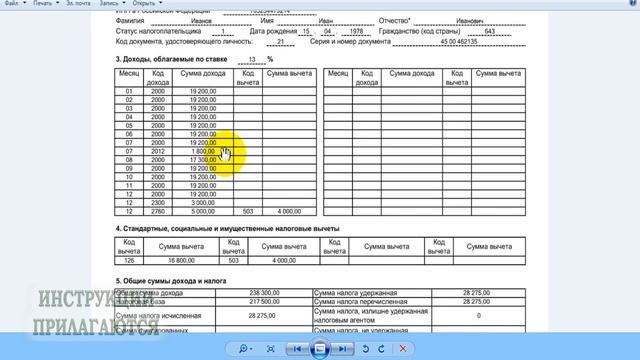
Task: Click month cell "11" in income table
Action: 129,186
